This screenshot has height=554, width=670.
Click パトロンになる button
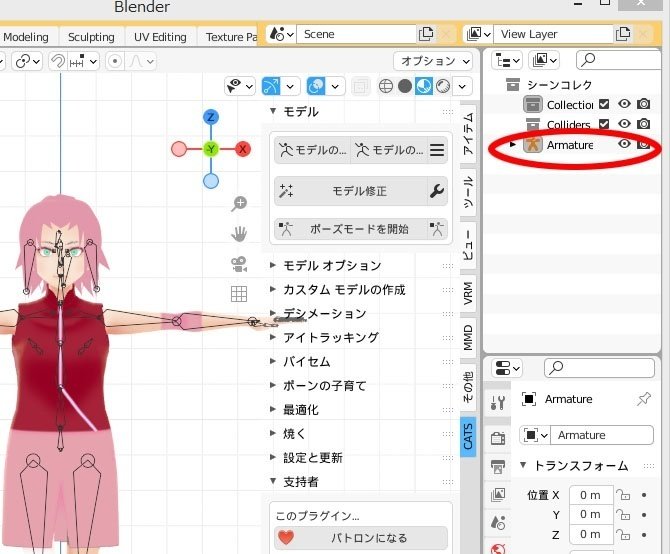click(361, 538)
